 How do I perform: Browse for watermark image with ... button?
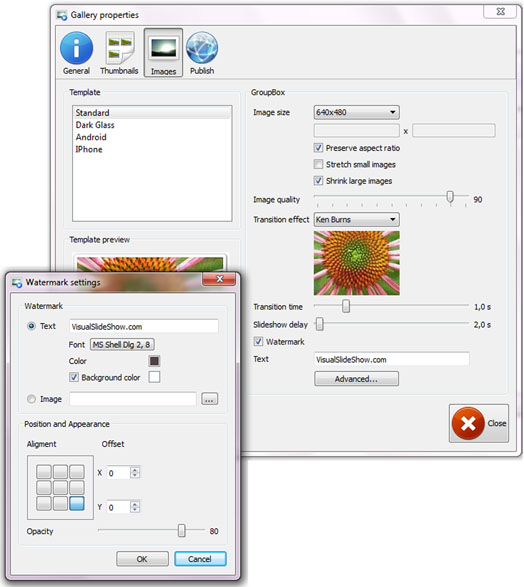(x=209, y=399)
